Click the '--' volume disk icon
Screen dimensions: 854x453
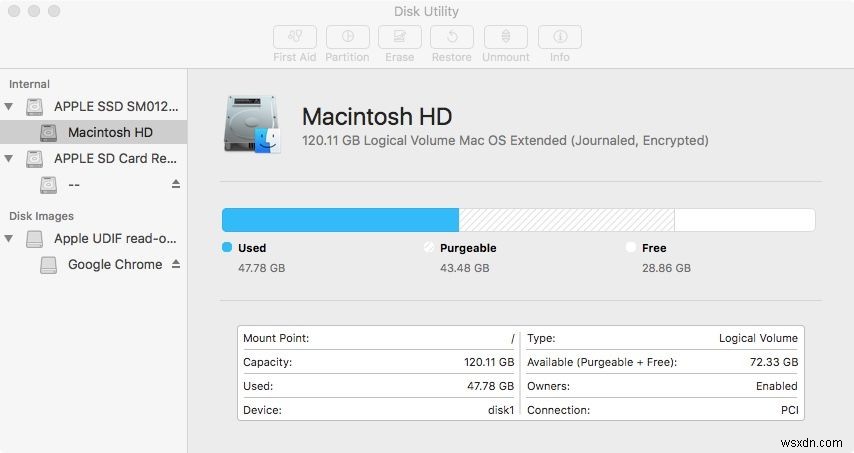pyautogui.click(x=48, y=185)
